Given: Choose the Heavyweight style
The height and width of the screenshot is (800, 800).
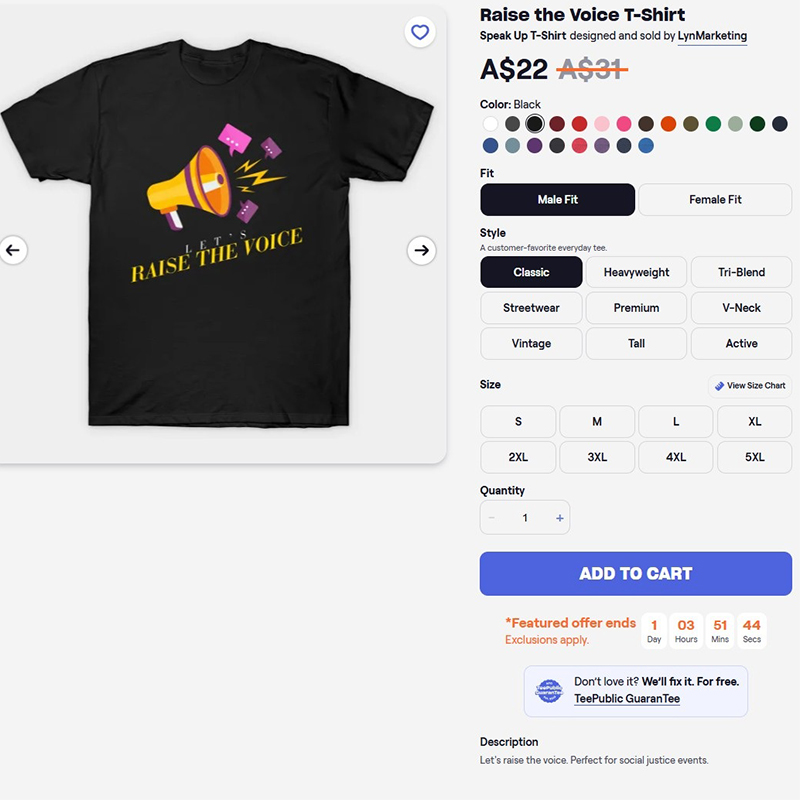Looking at the screenshot, I should click(x=636, y=272).
